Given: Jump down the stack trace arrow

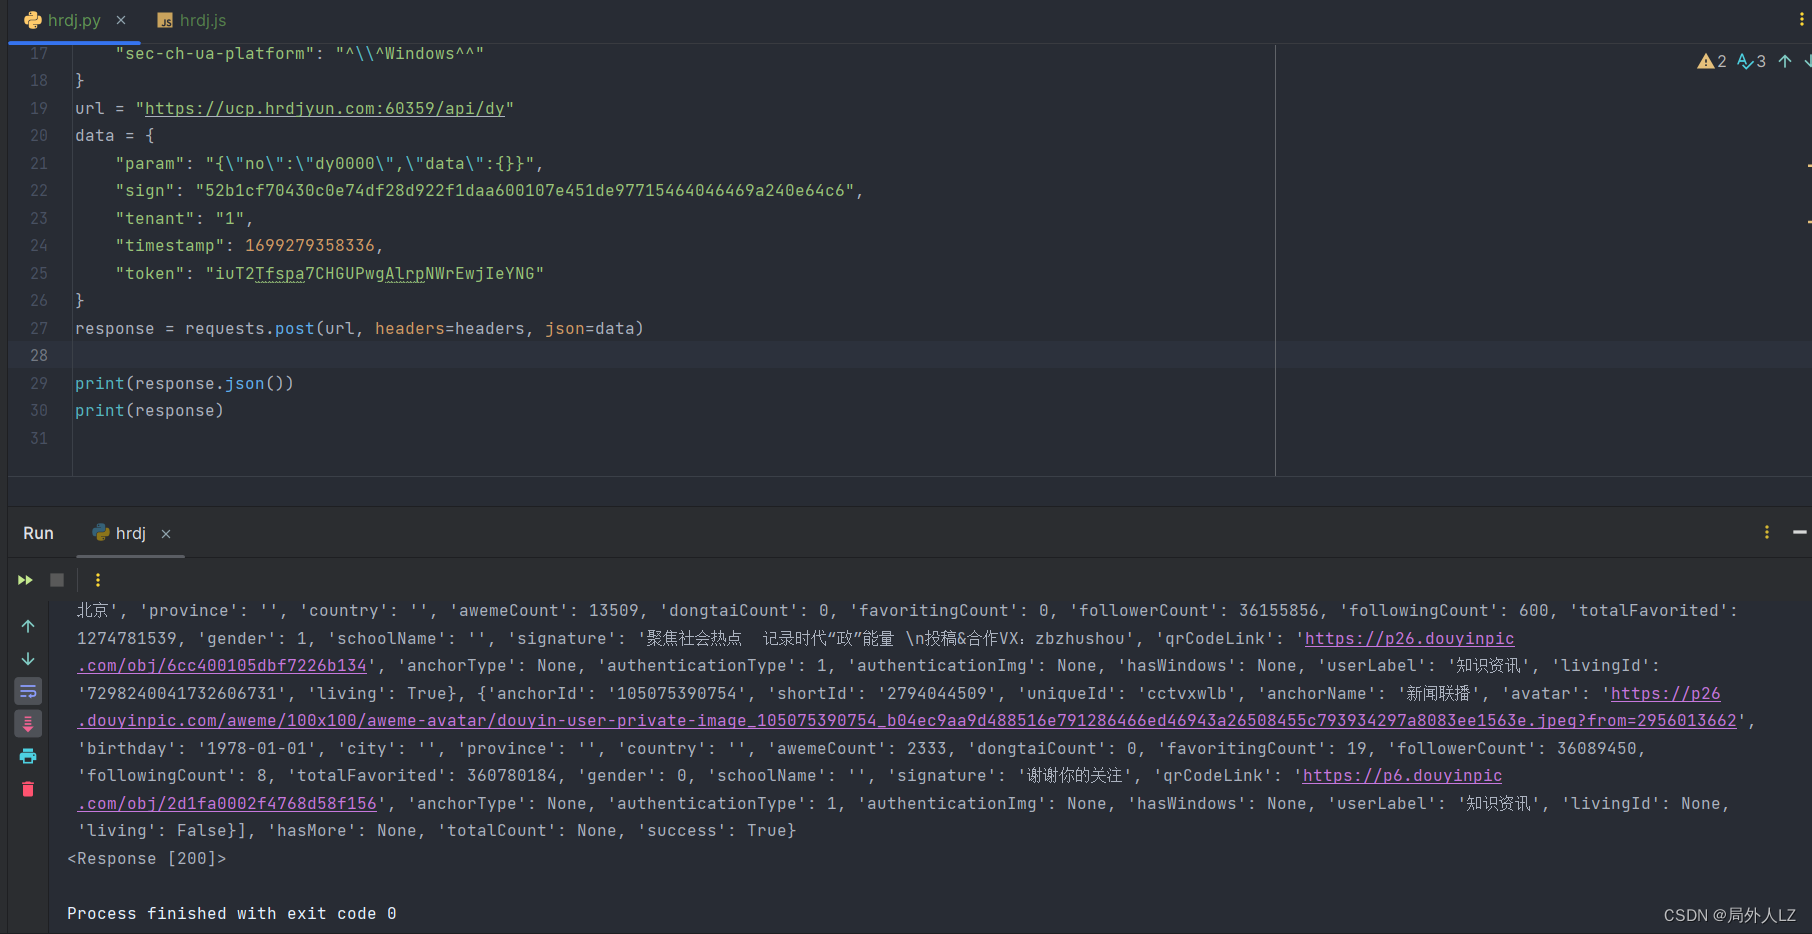Looking at the screenshot, I should (28, 659).
